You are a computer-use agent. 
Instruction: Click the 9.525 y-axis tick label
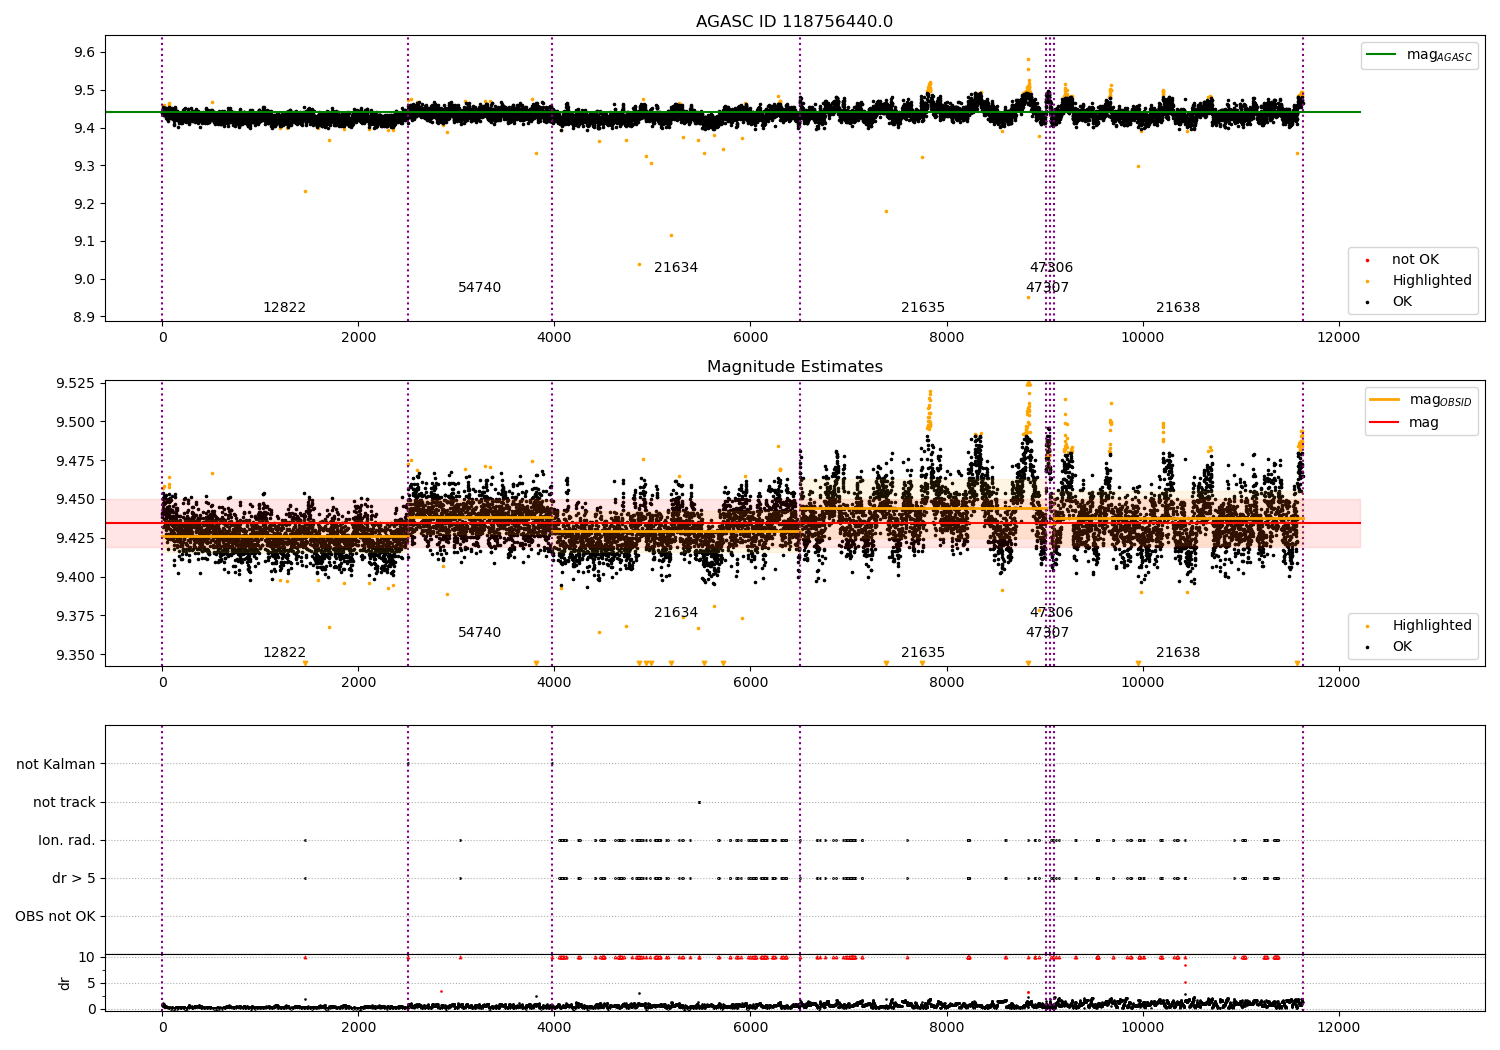pyautogui.click(x=77, y=383)
